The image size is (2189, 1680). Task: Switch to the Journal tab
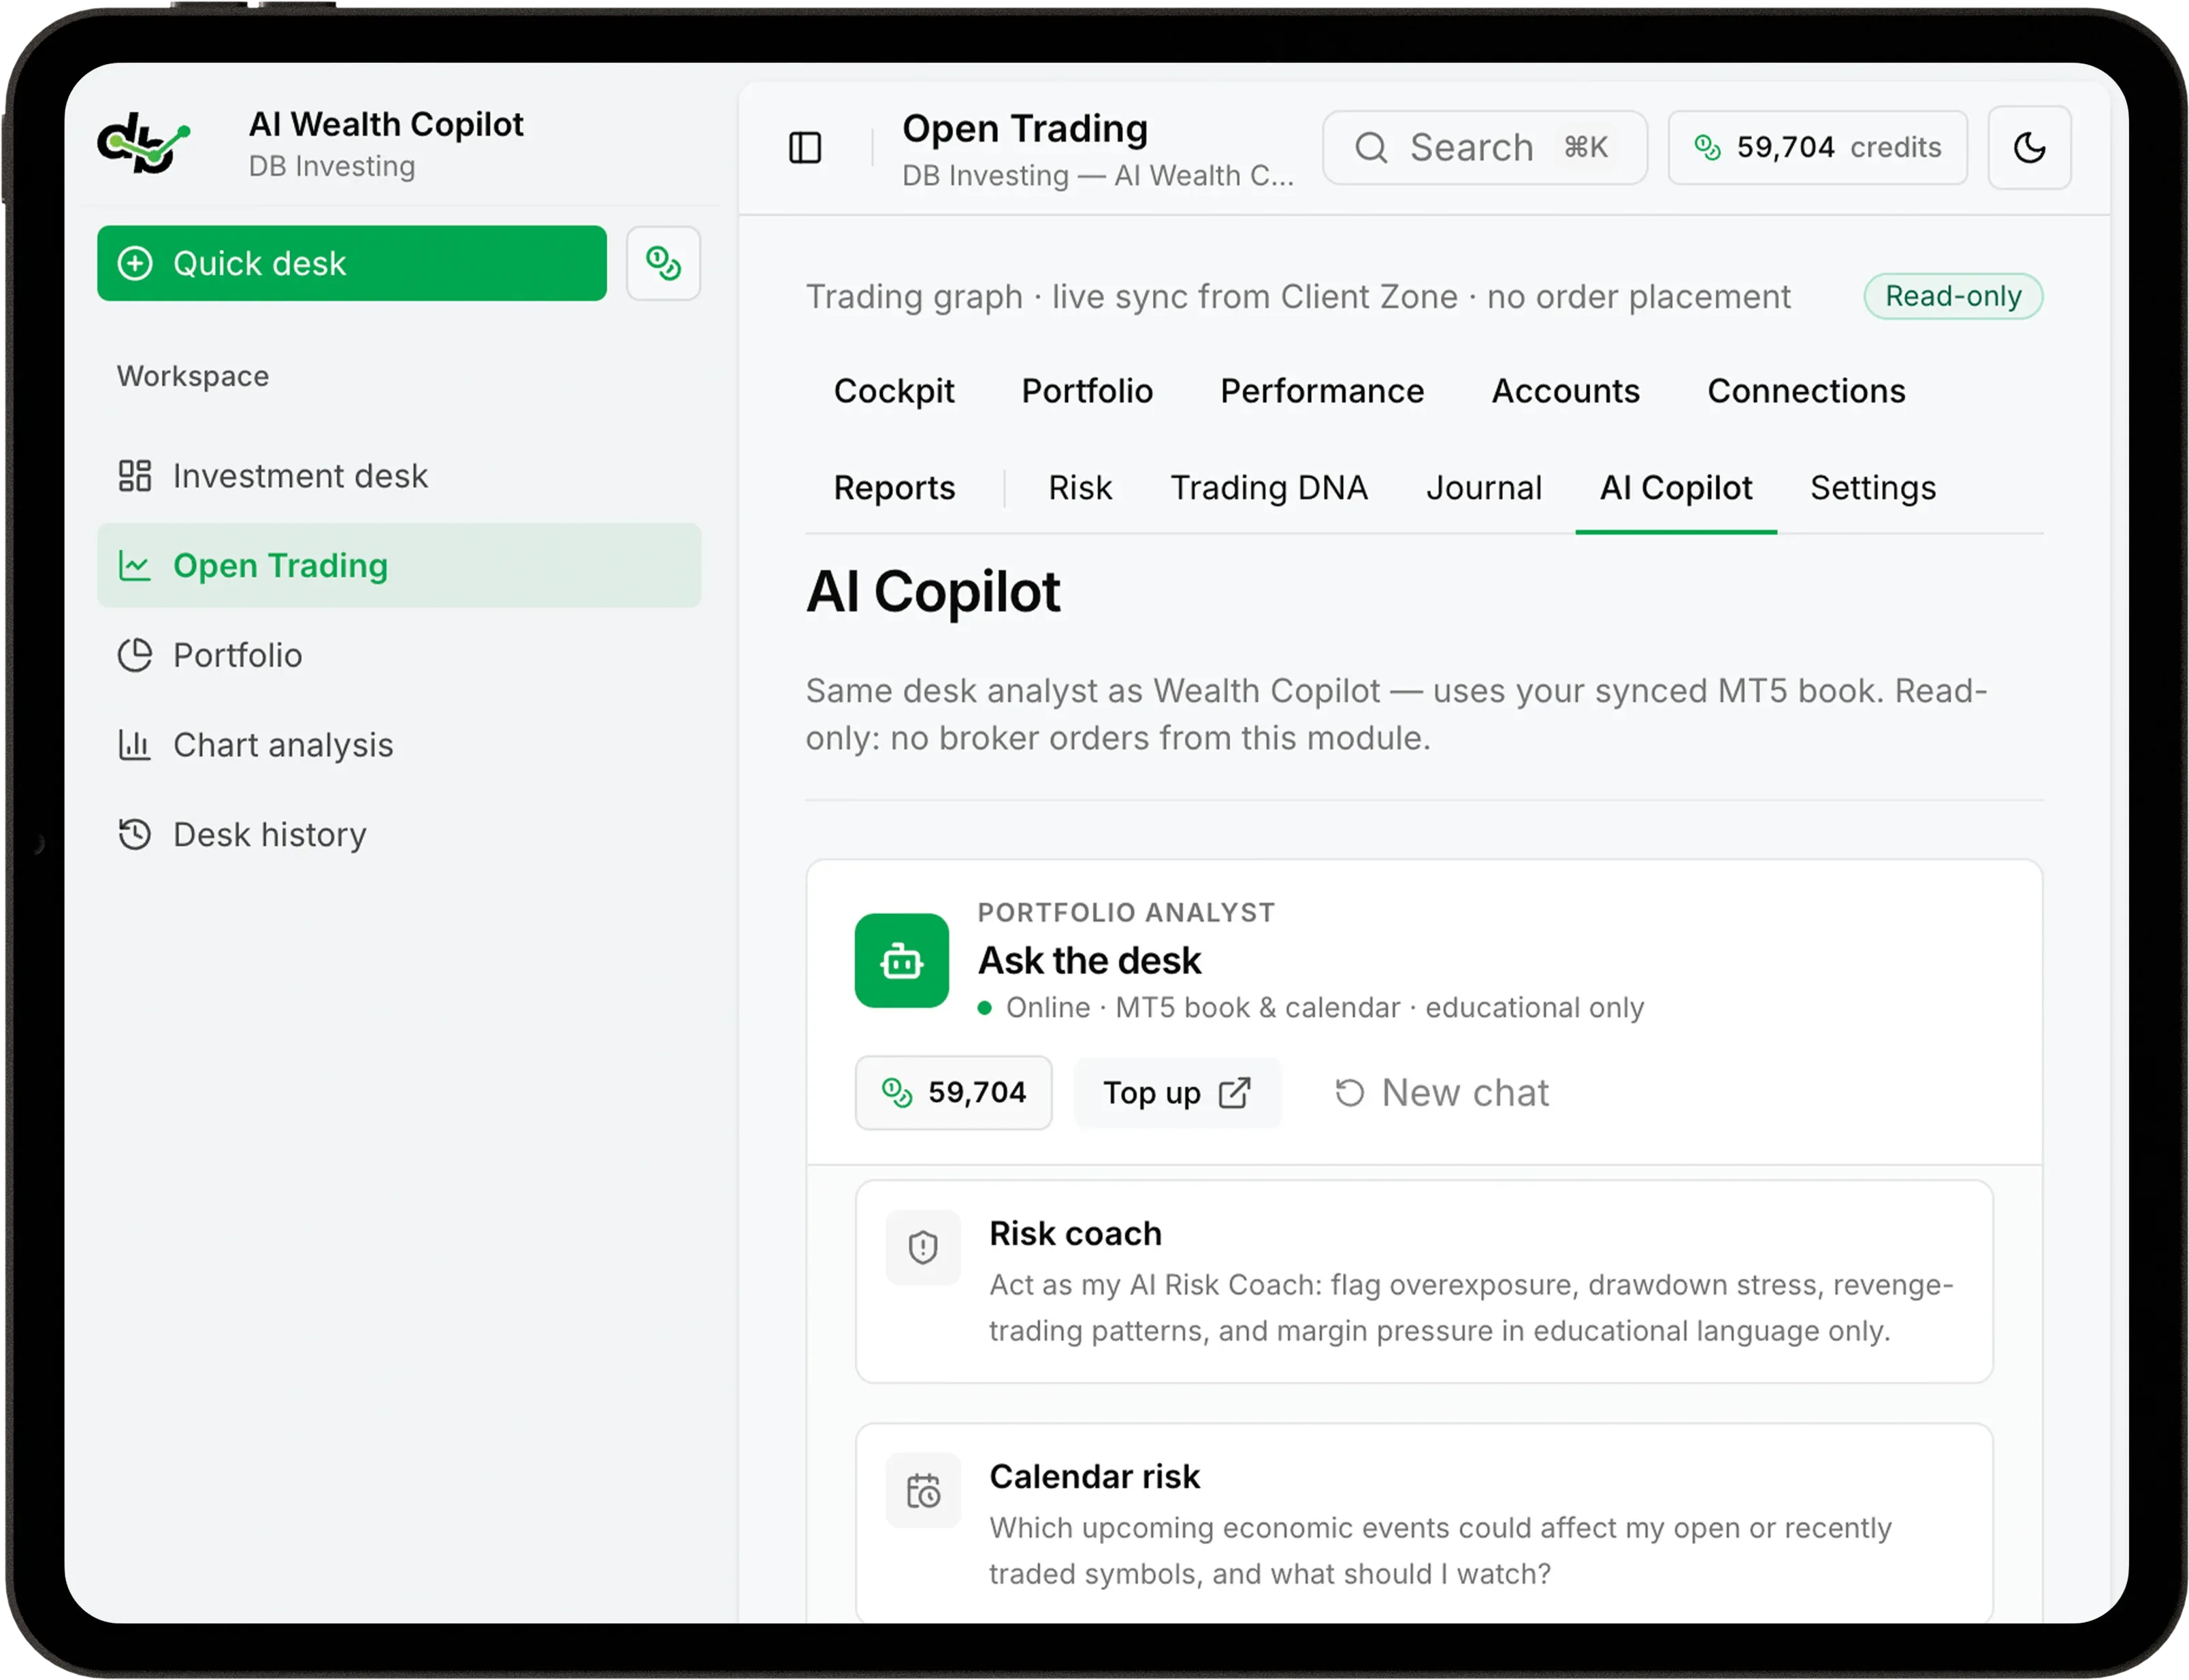click(1483, 488)
